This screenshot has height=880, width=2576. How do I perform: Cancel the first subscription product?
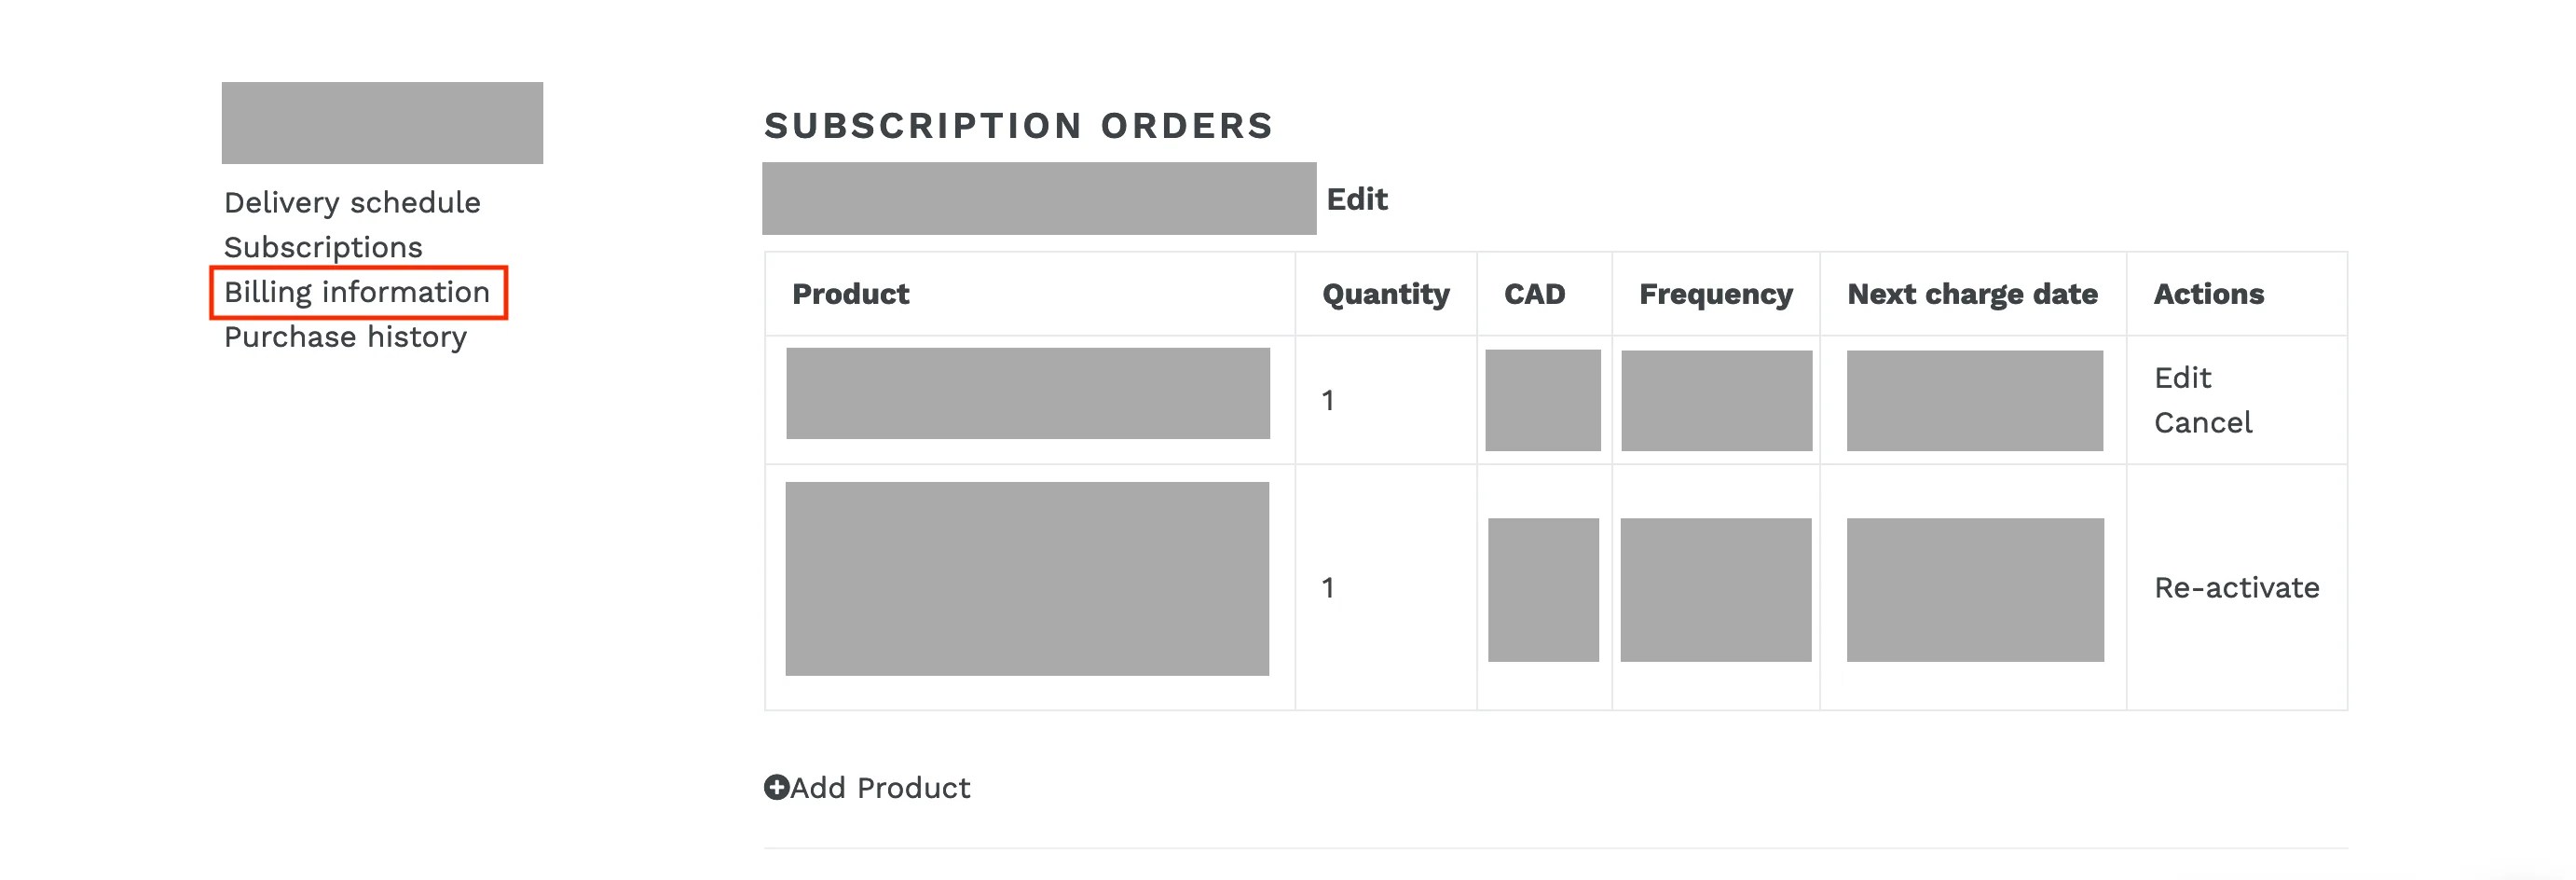2203,423
